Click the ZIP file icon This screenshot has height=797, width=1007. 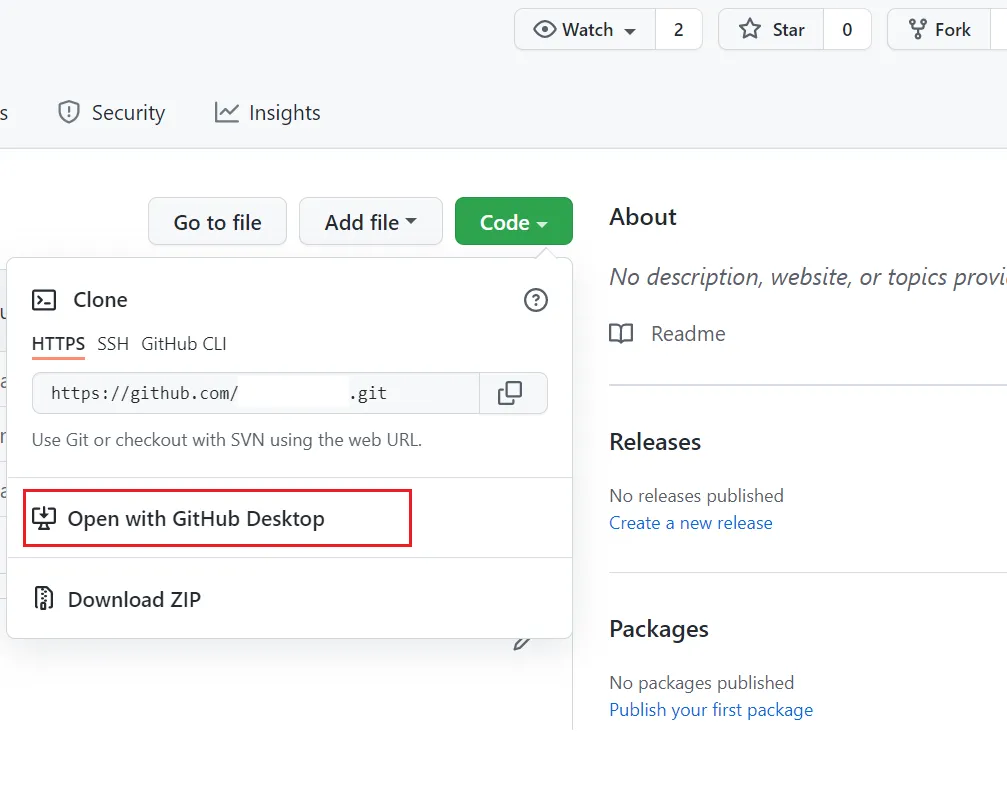point(44,598)
